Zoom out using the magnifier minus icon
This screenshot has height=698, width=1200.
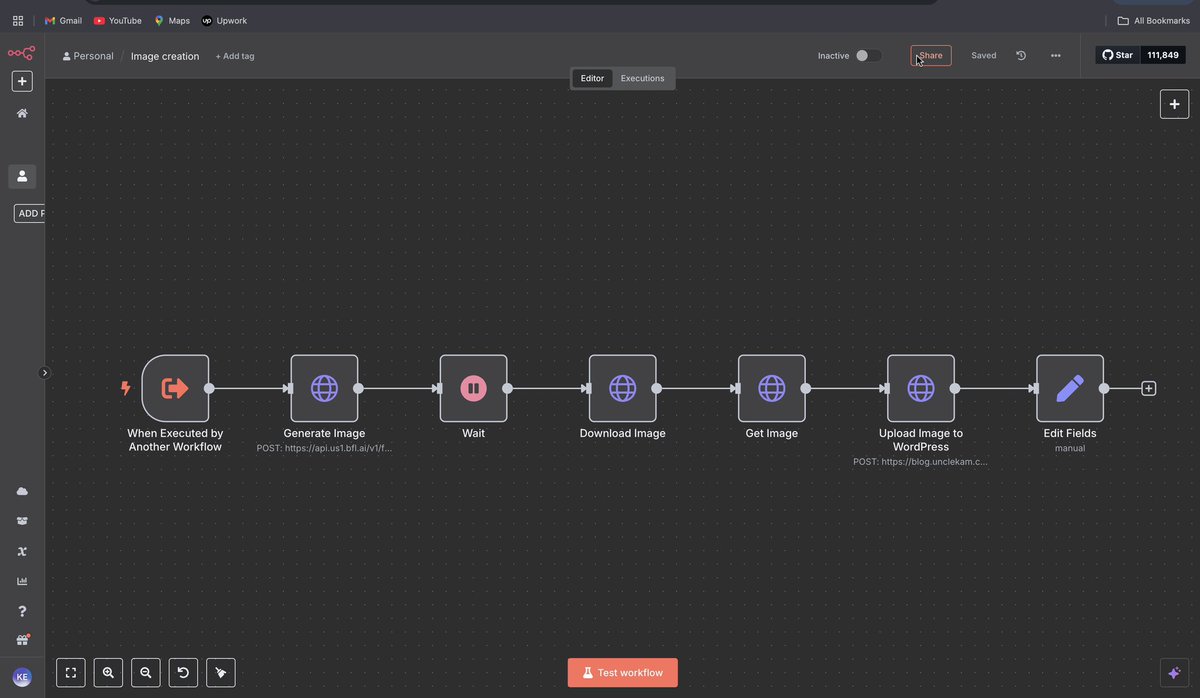(x=145, y=672)
